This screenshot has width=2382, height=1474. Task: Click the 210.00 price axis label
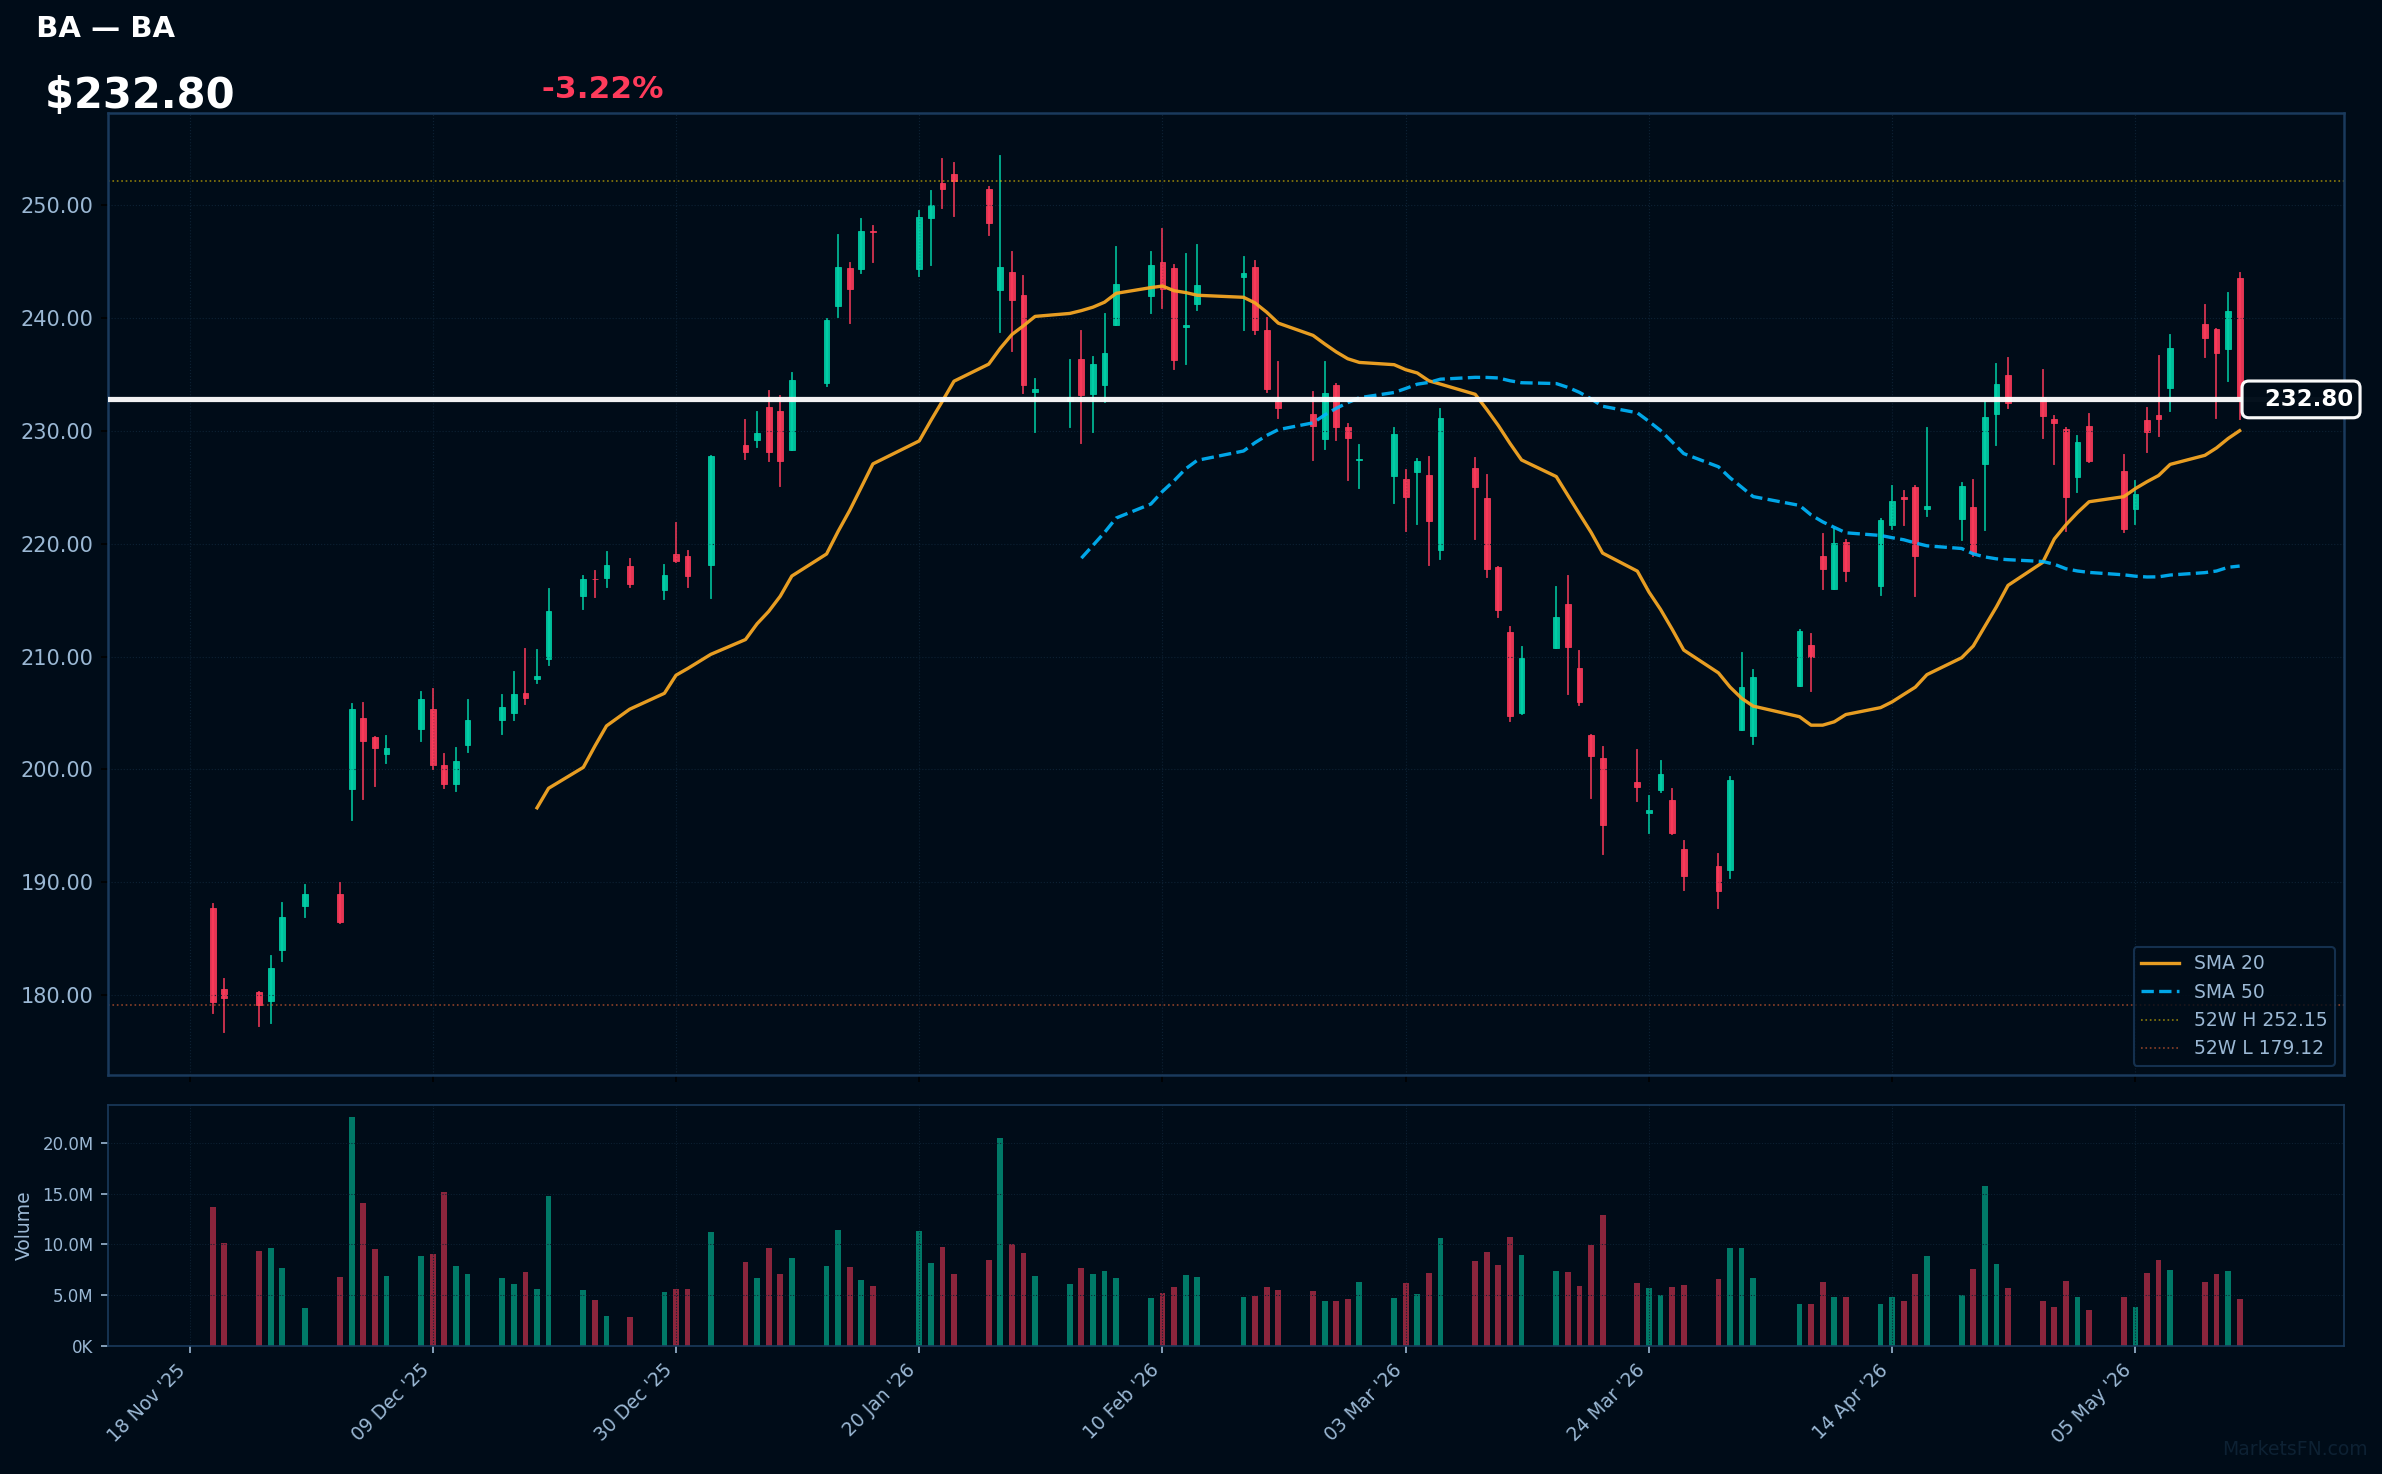tap(56, 658)
